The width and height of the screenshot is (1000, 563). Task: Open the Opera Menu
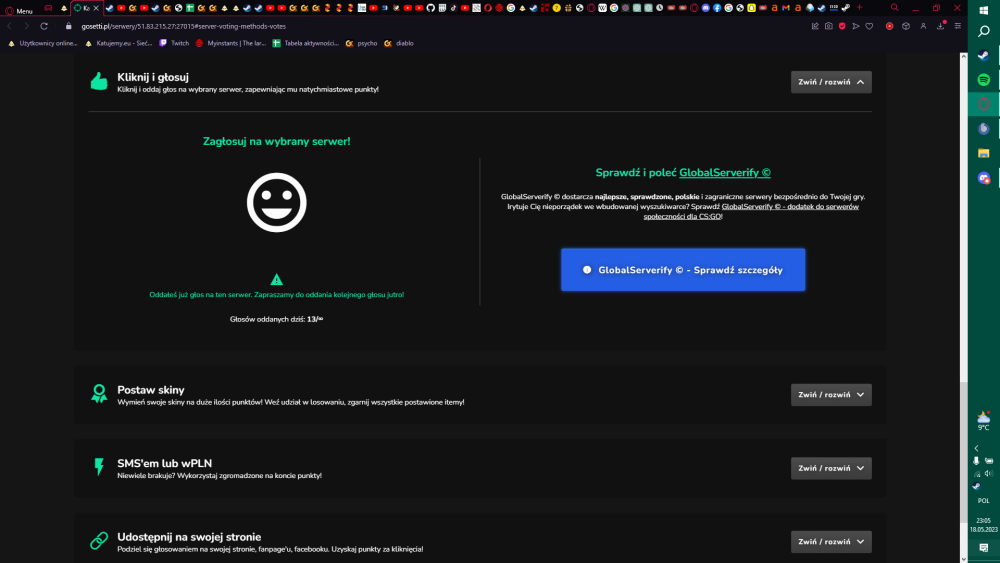[x=18, y=10]
